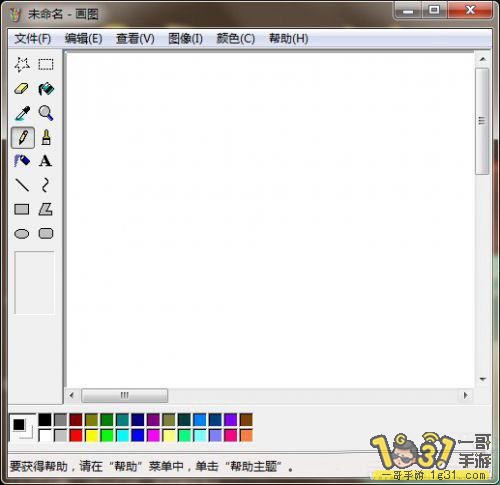Pick the yellow color swatch
Image resolution: width=500 pixels, height=485 pixels.
92,435
